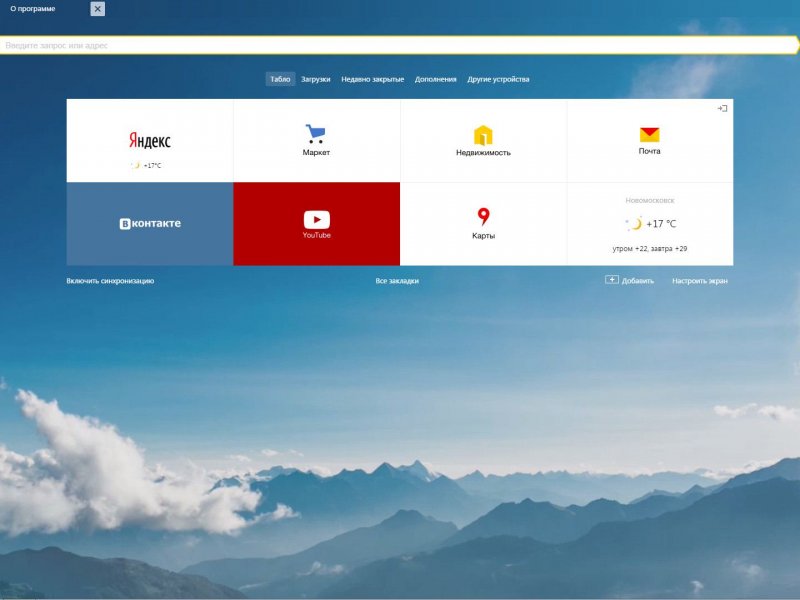Open the ВКонтакте tile

[x=149, y=224]
